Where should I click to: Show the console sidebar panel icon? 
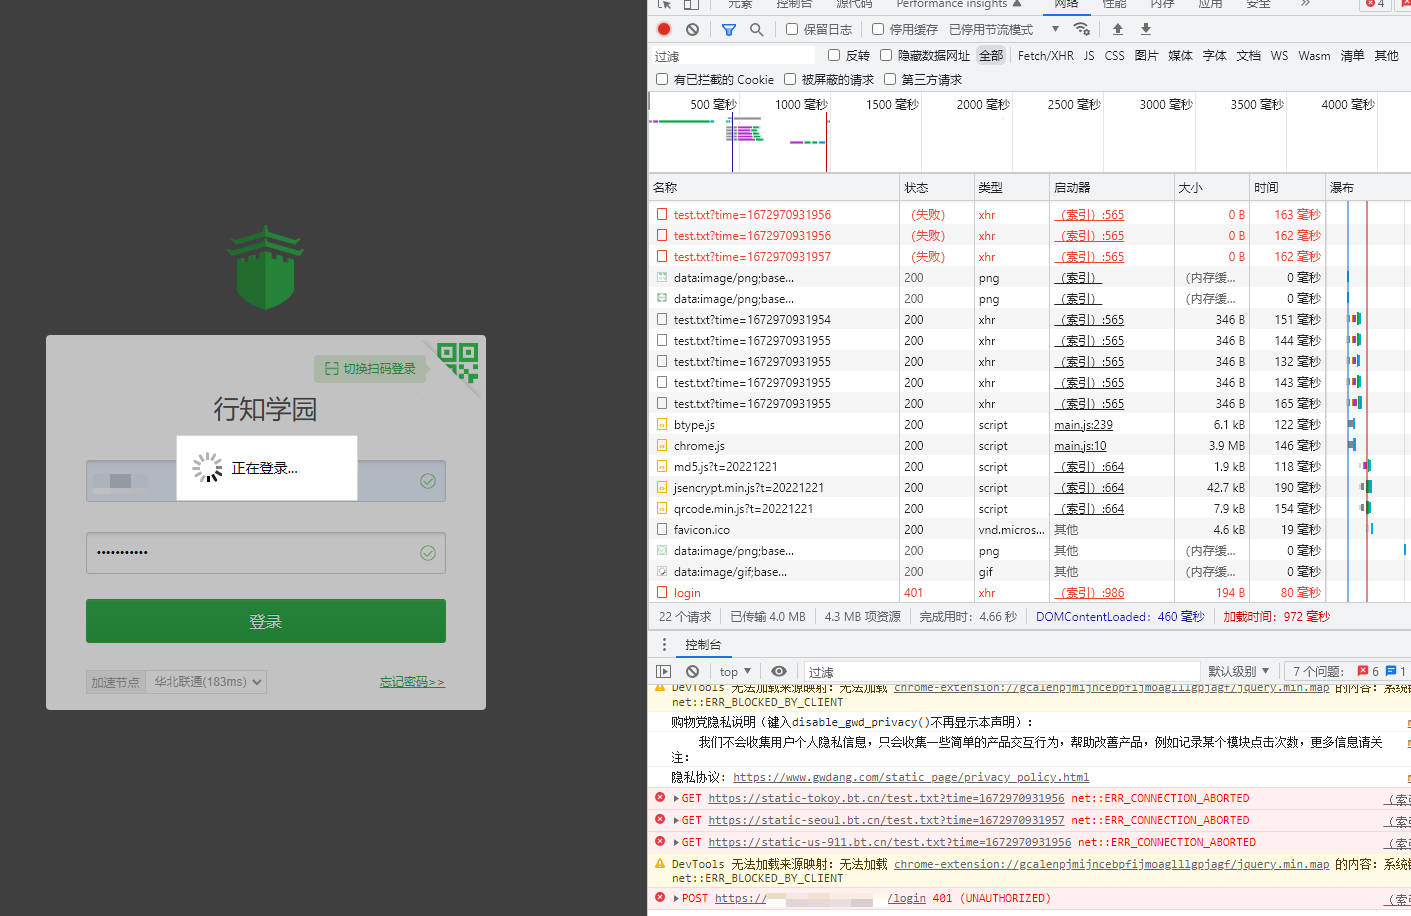point(664,671)
